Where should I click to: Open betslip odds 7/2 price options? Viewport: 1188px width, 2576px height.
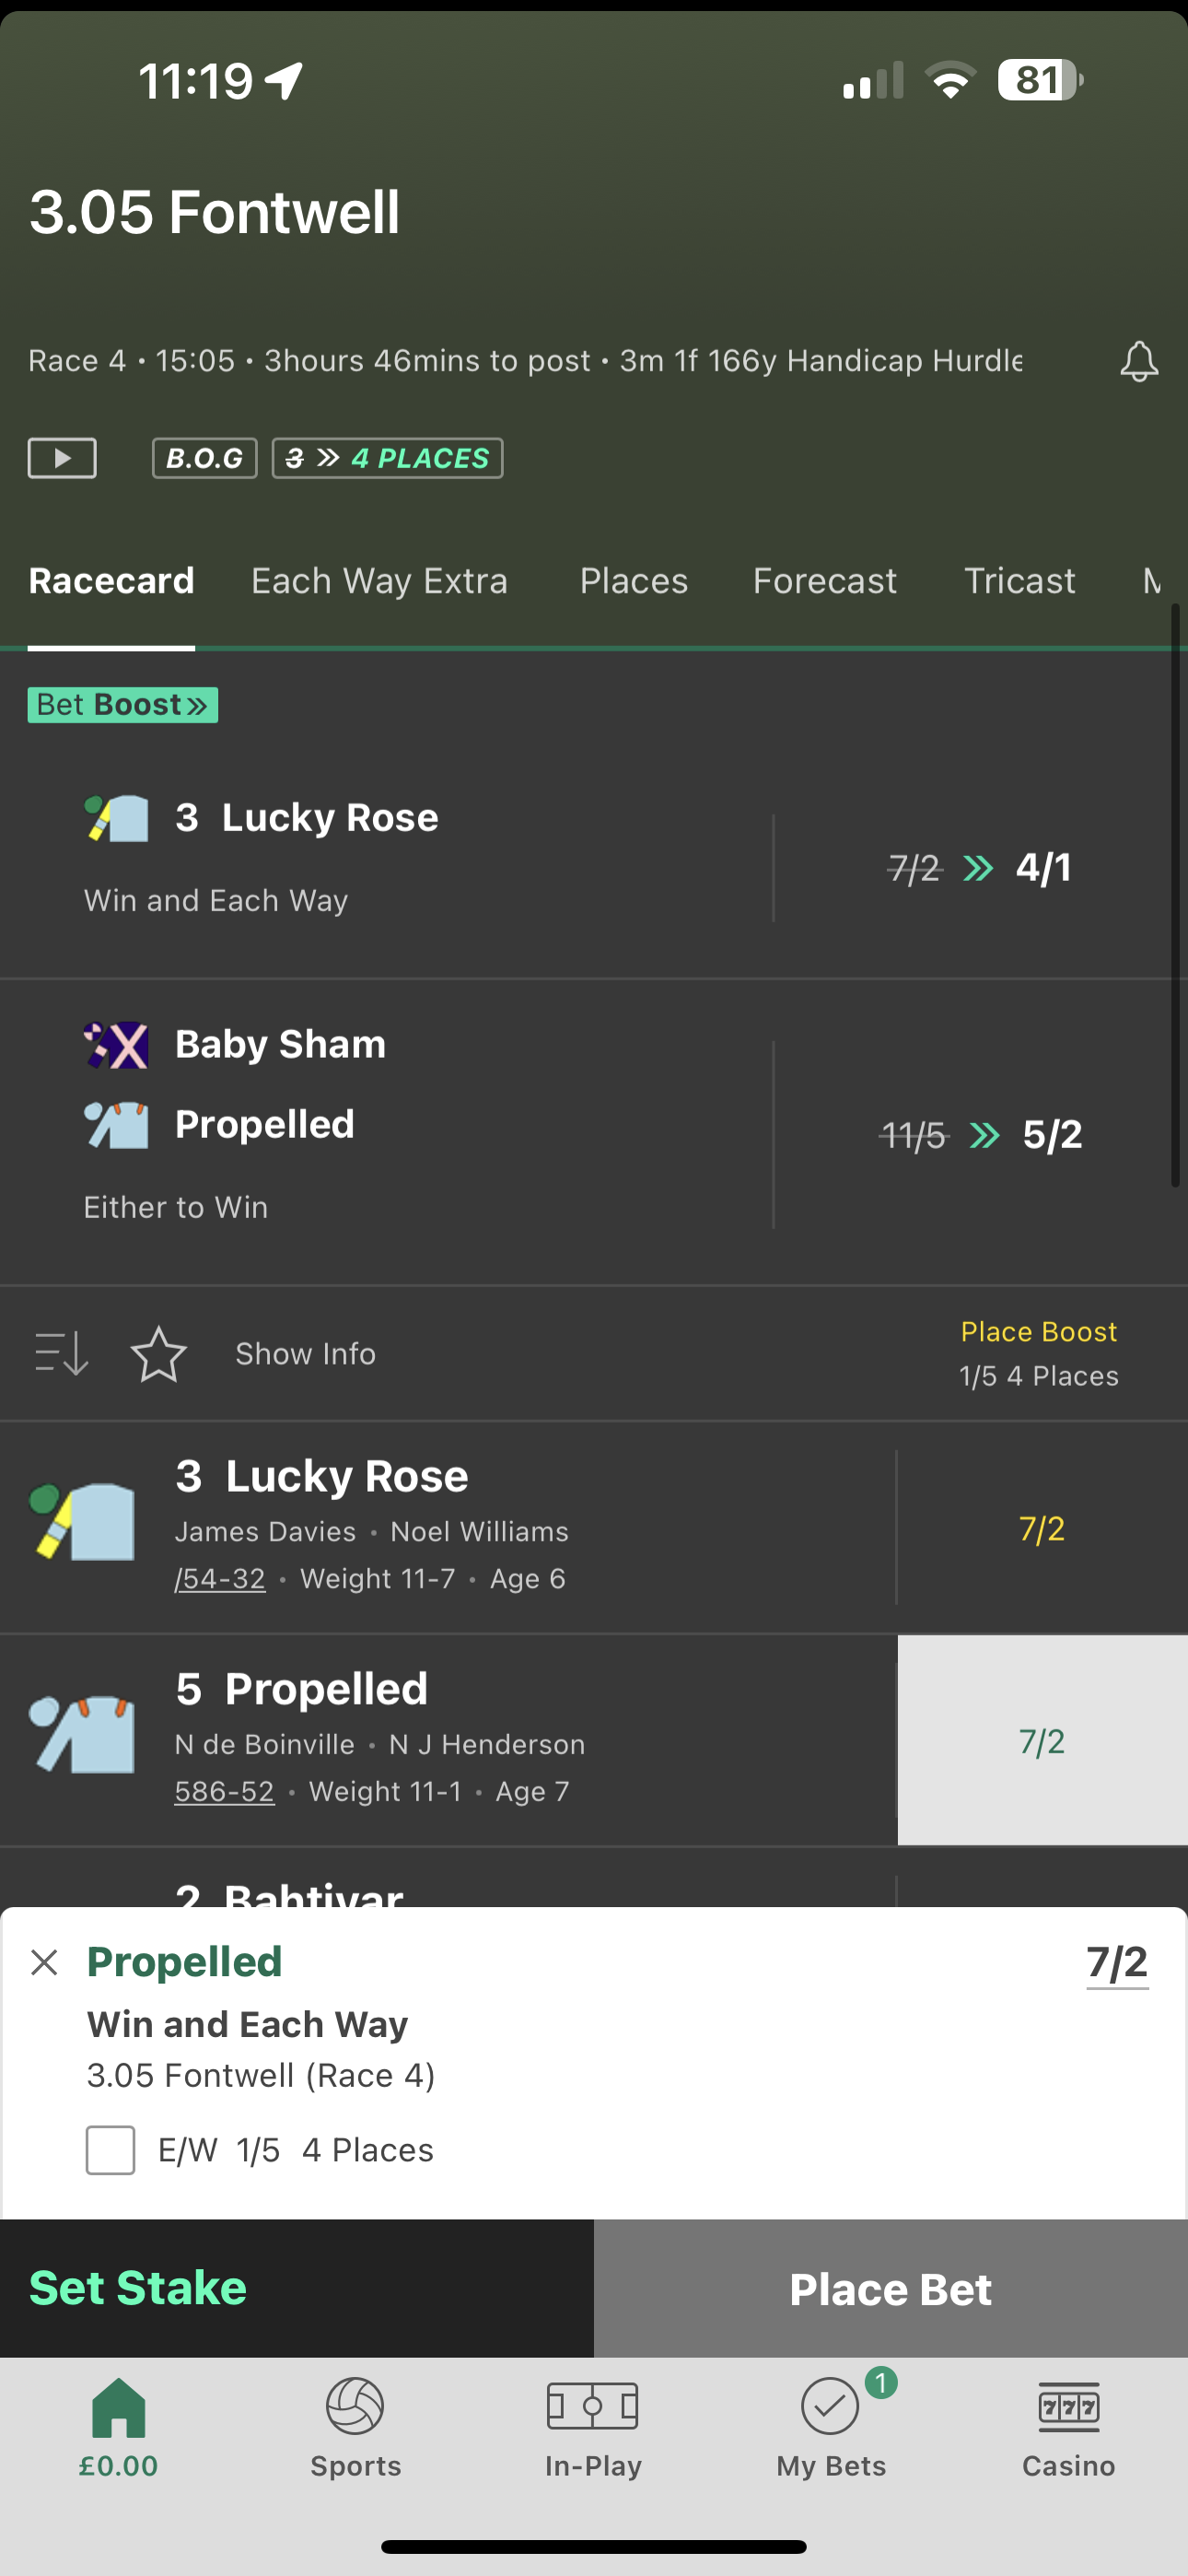coord(1117,1963)
